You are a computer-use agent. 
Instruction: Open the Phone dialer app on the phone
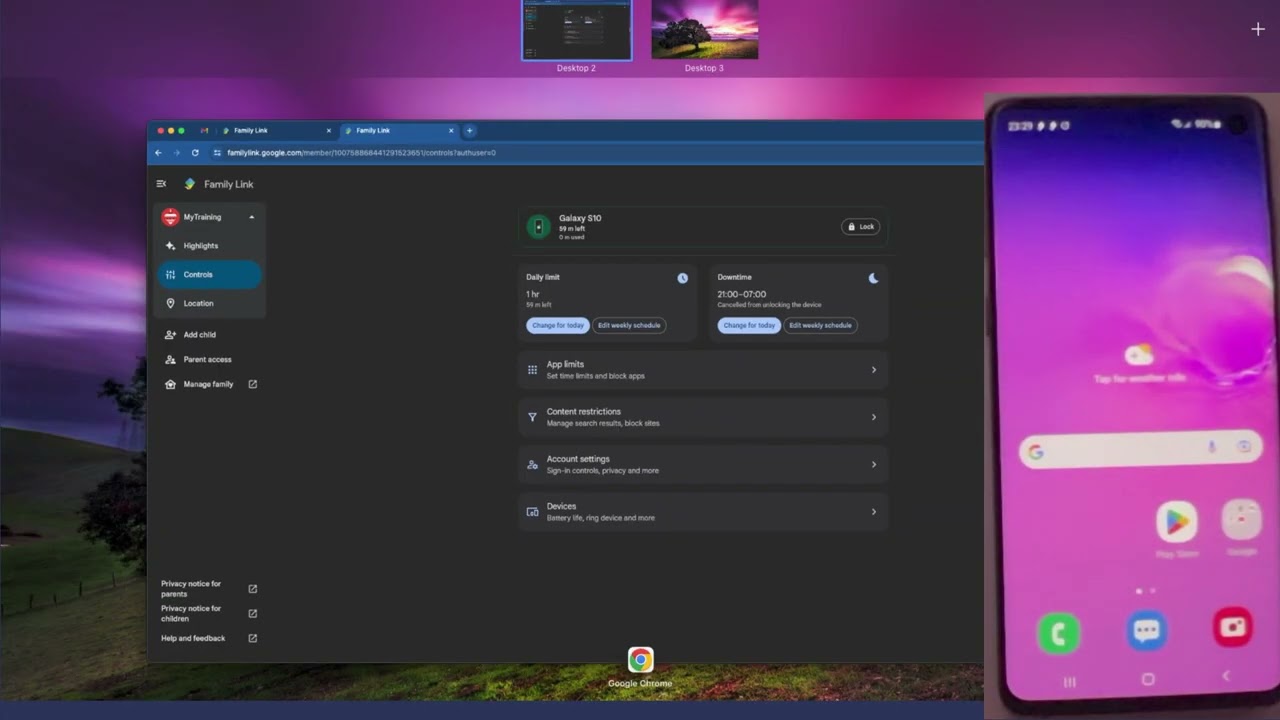[x=1059, y=634]
